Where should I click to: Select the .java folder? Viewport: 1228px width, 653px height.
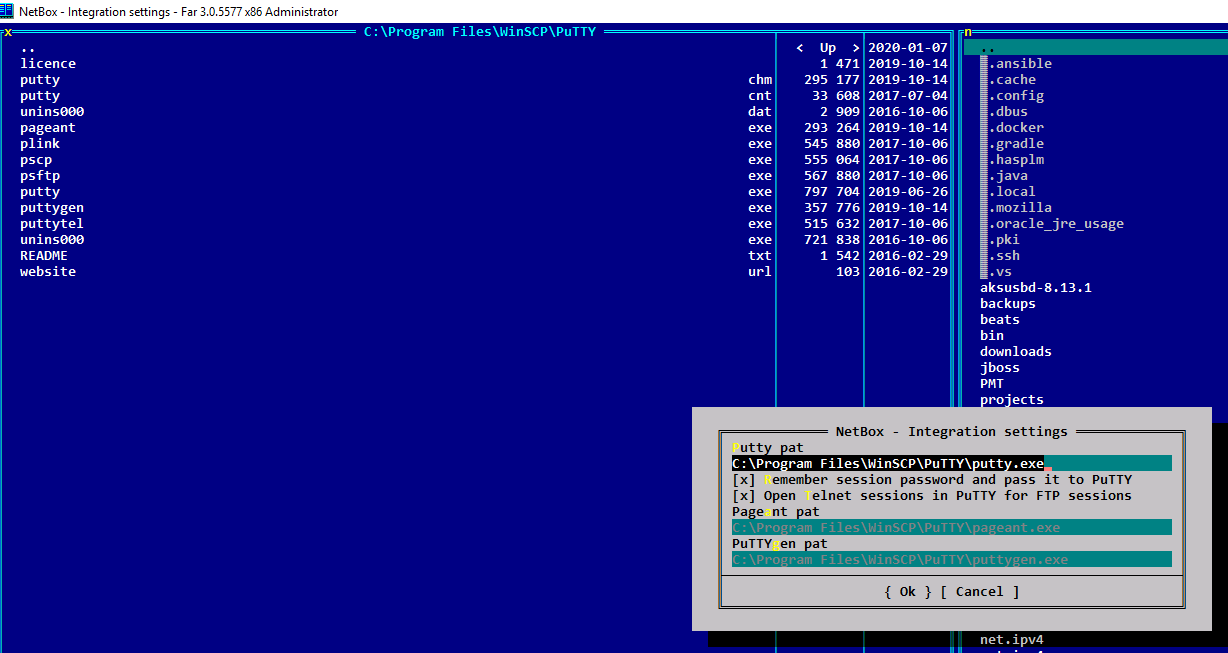1008,175
